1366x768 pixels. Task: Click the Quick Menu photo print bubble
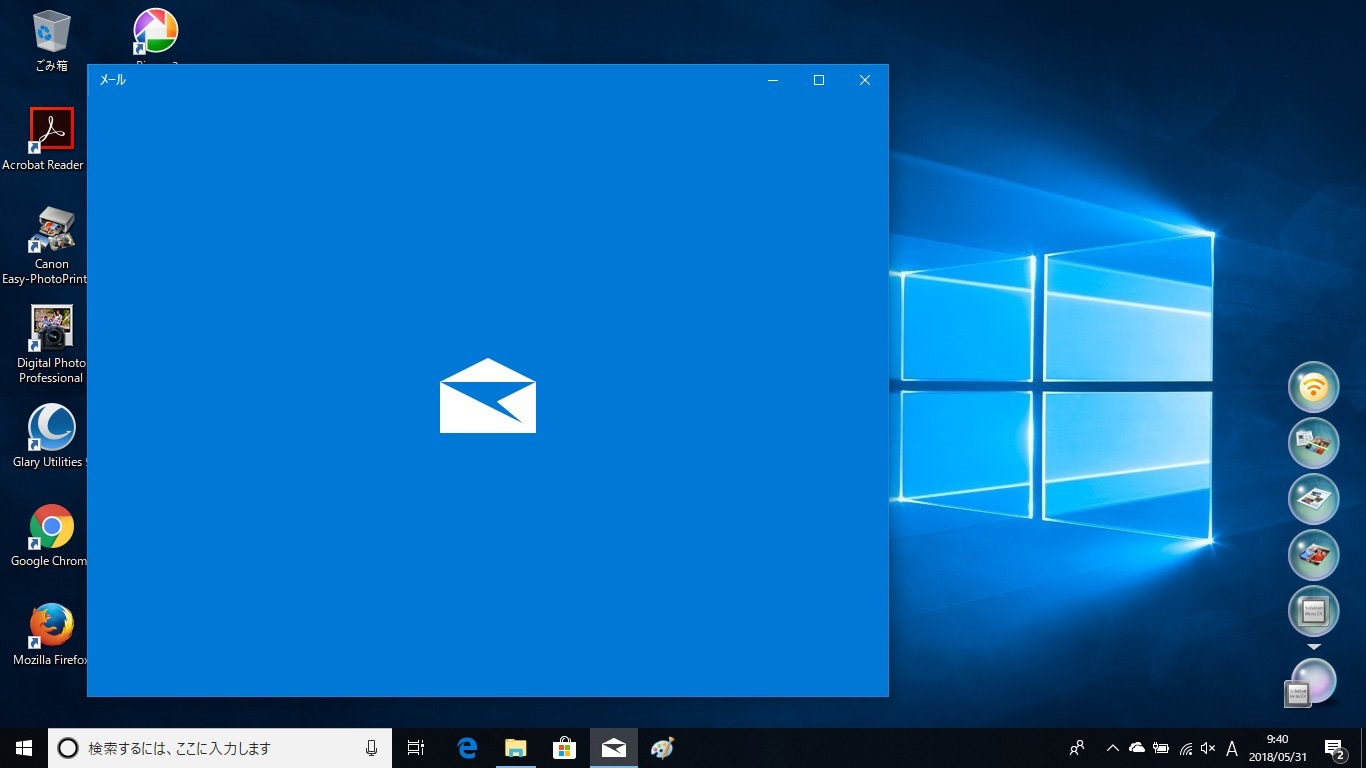point(1313,499)
